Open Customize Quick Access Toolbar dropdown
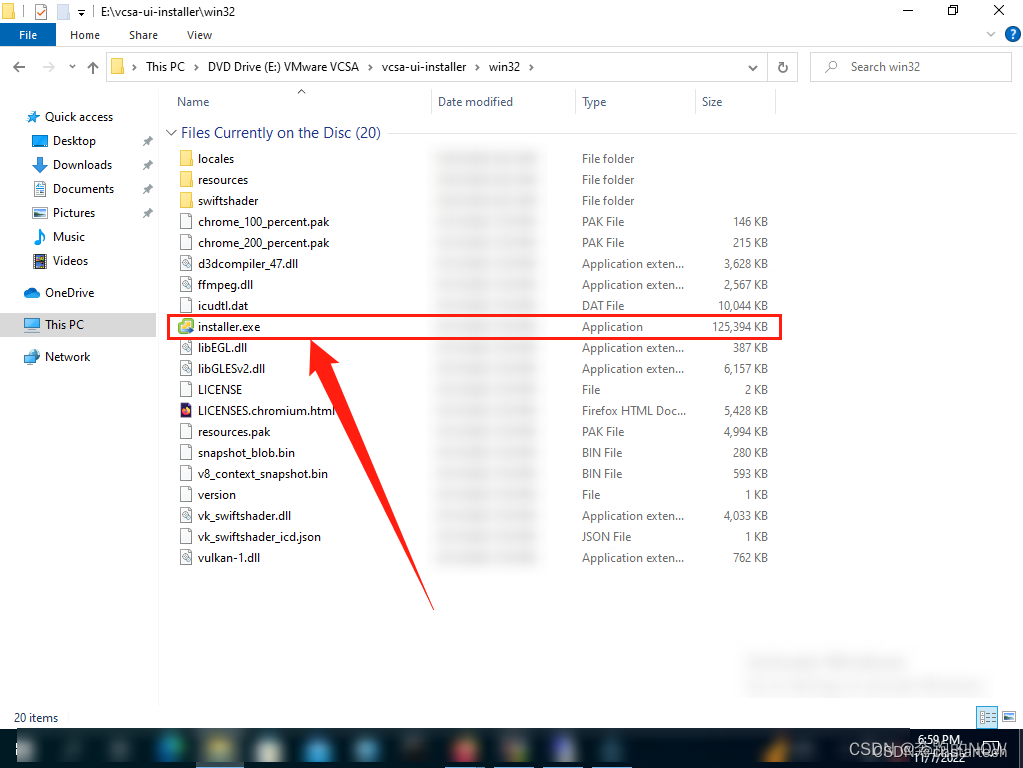The width and height of the screenshot is (1023, 768). pyautogui.click(x=81, y=12)
